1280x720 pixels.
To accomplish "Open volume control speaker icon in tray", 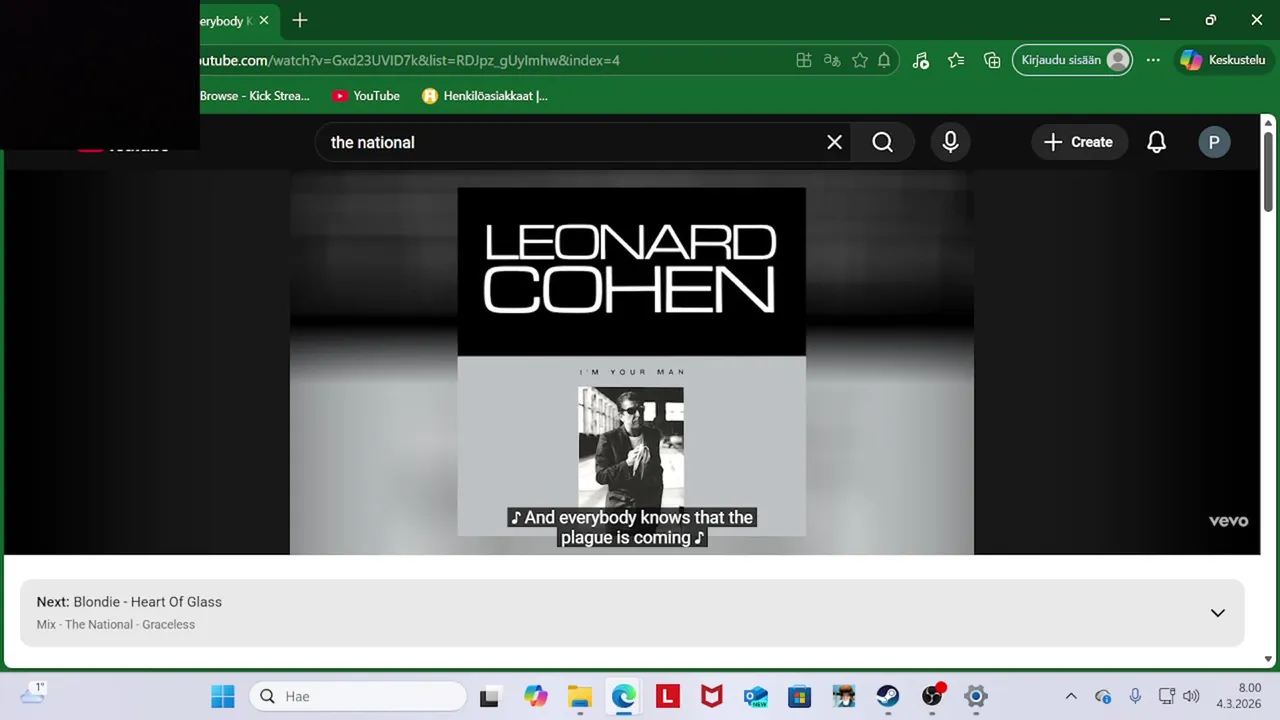I will click(1190, 696).
